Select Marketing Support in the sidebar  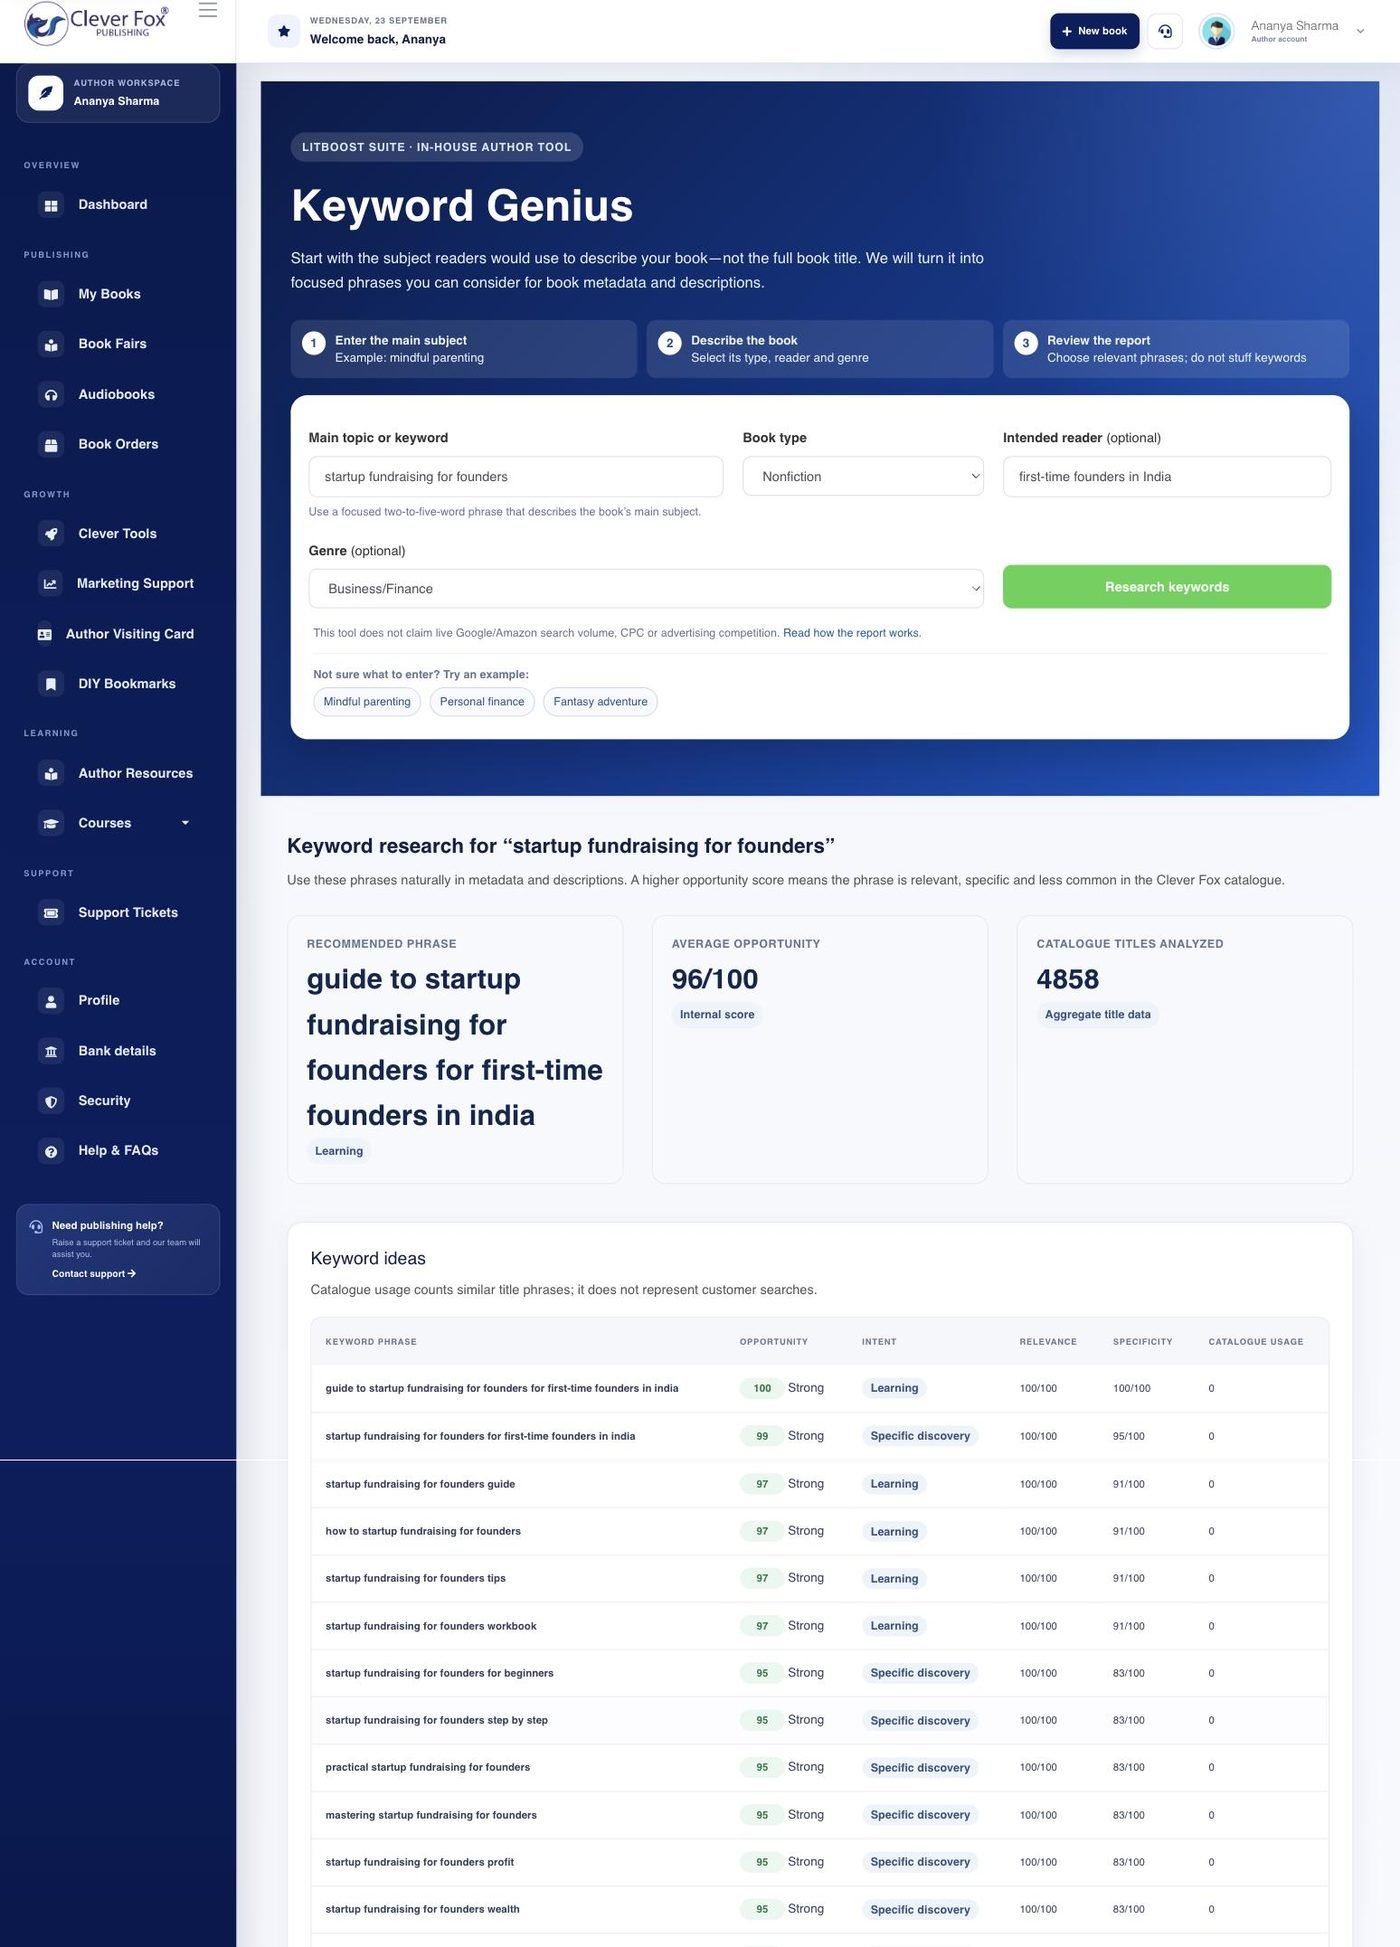click(x=118, y=584)
